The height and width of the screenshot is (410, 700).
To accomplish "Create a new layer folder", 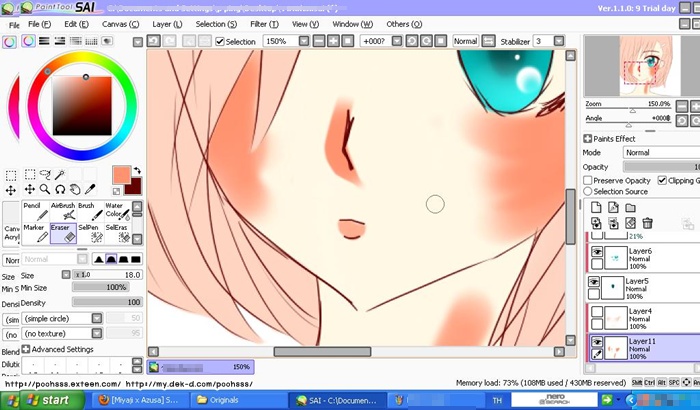I will pos(630,208).
